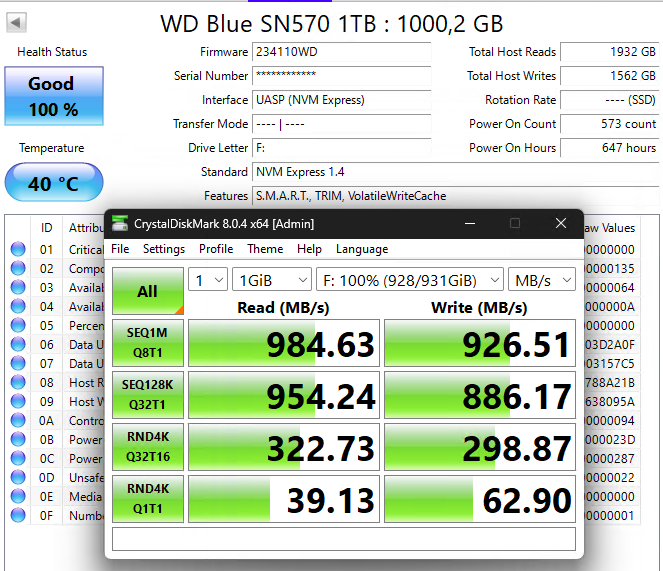663x571 pixels.
Task: Click the Total Host Reads value 1932 GB
Action: [x=609, y=52]
